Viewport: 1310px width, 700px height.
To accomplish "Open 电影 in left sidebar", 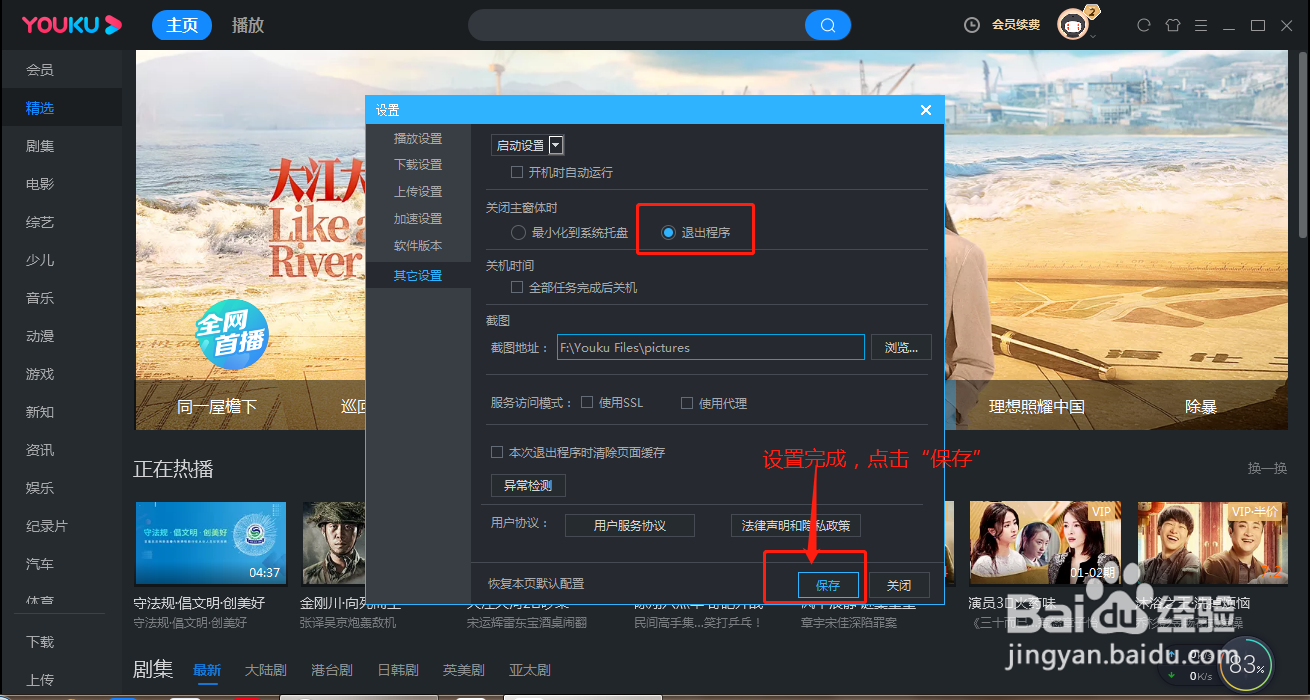I will click(40, 184).
